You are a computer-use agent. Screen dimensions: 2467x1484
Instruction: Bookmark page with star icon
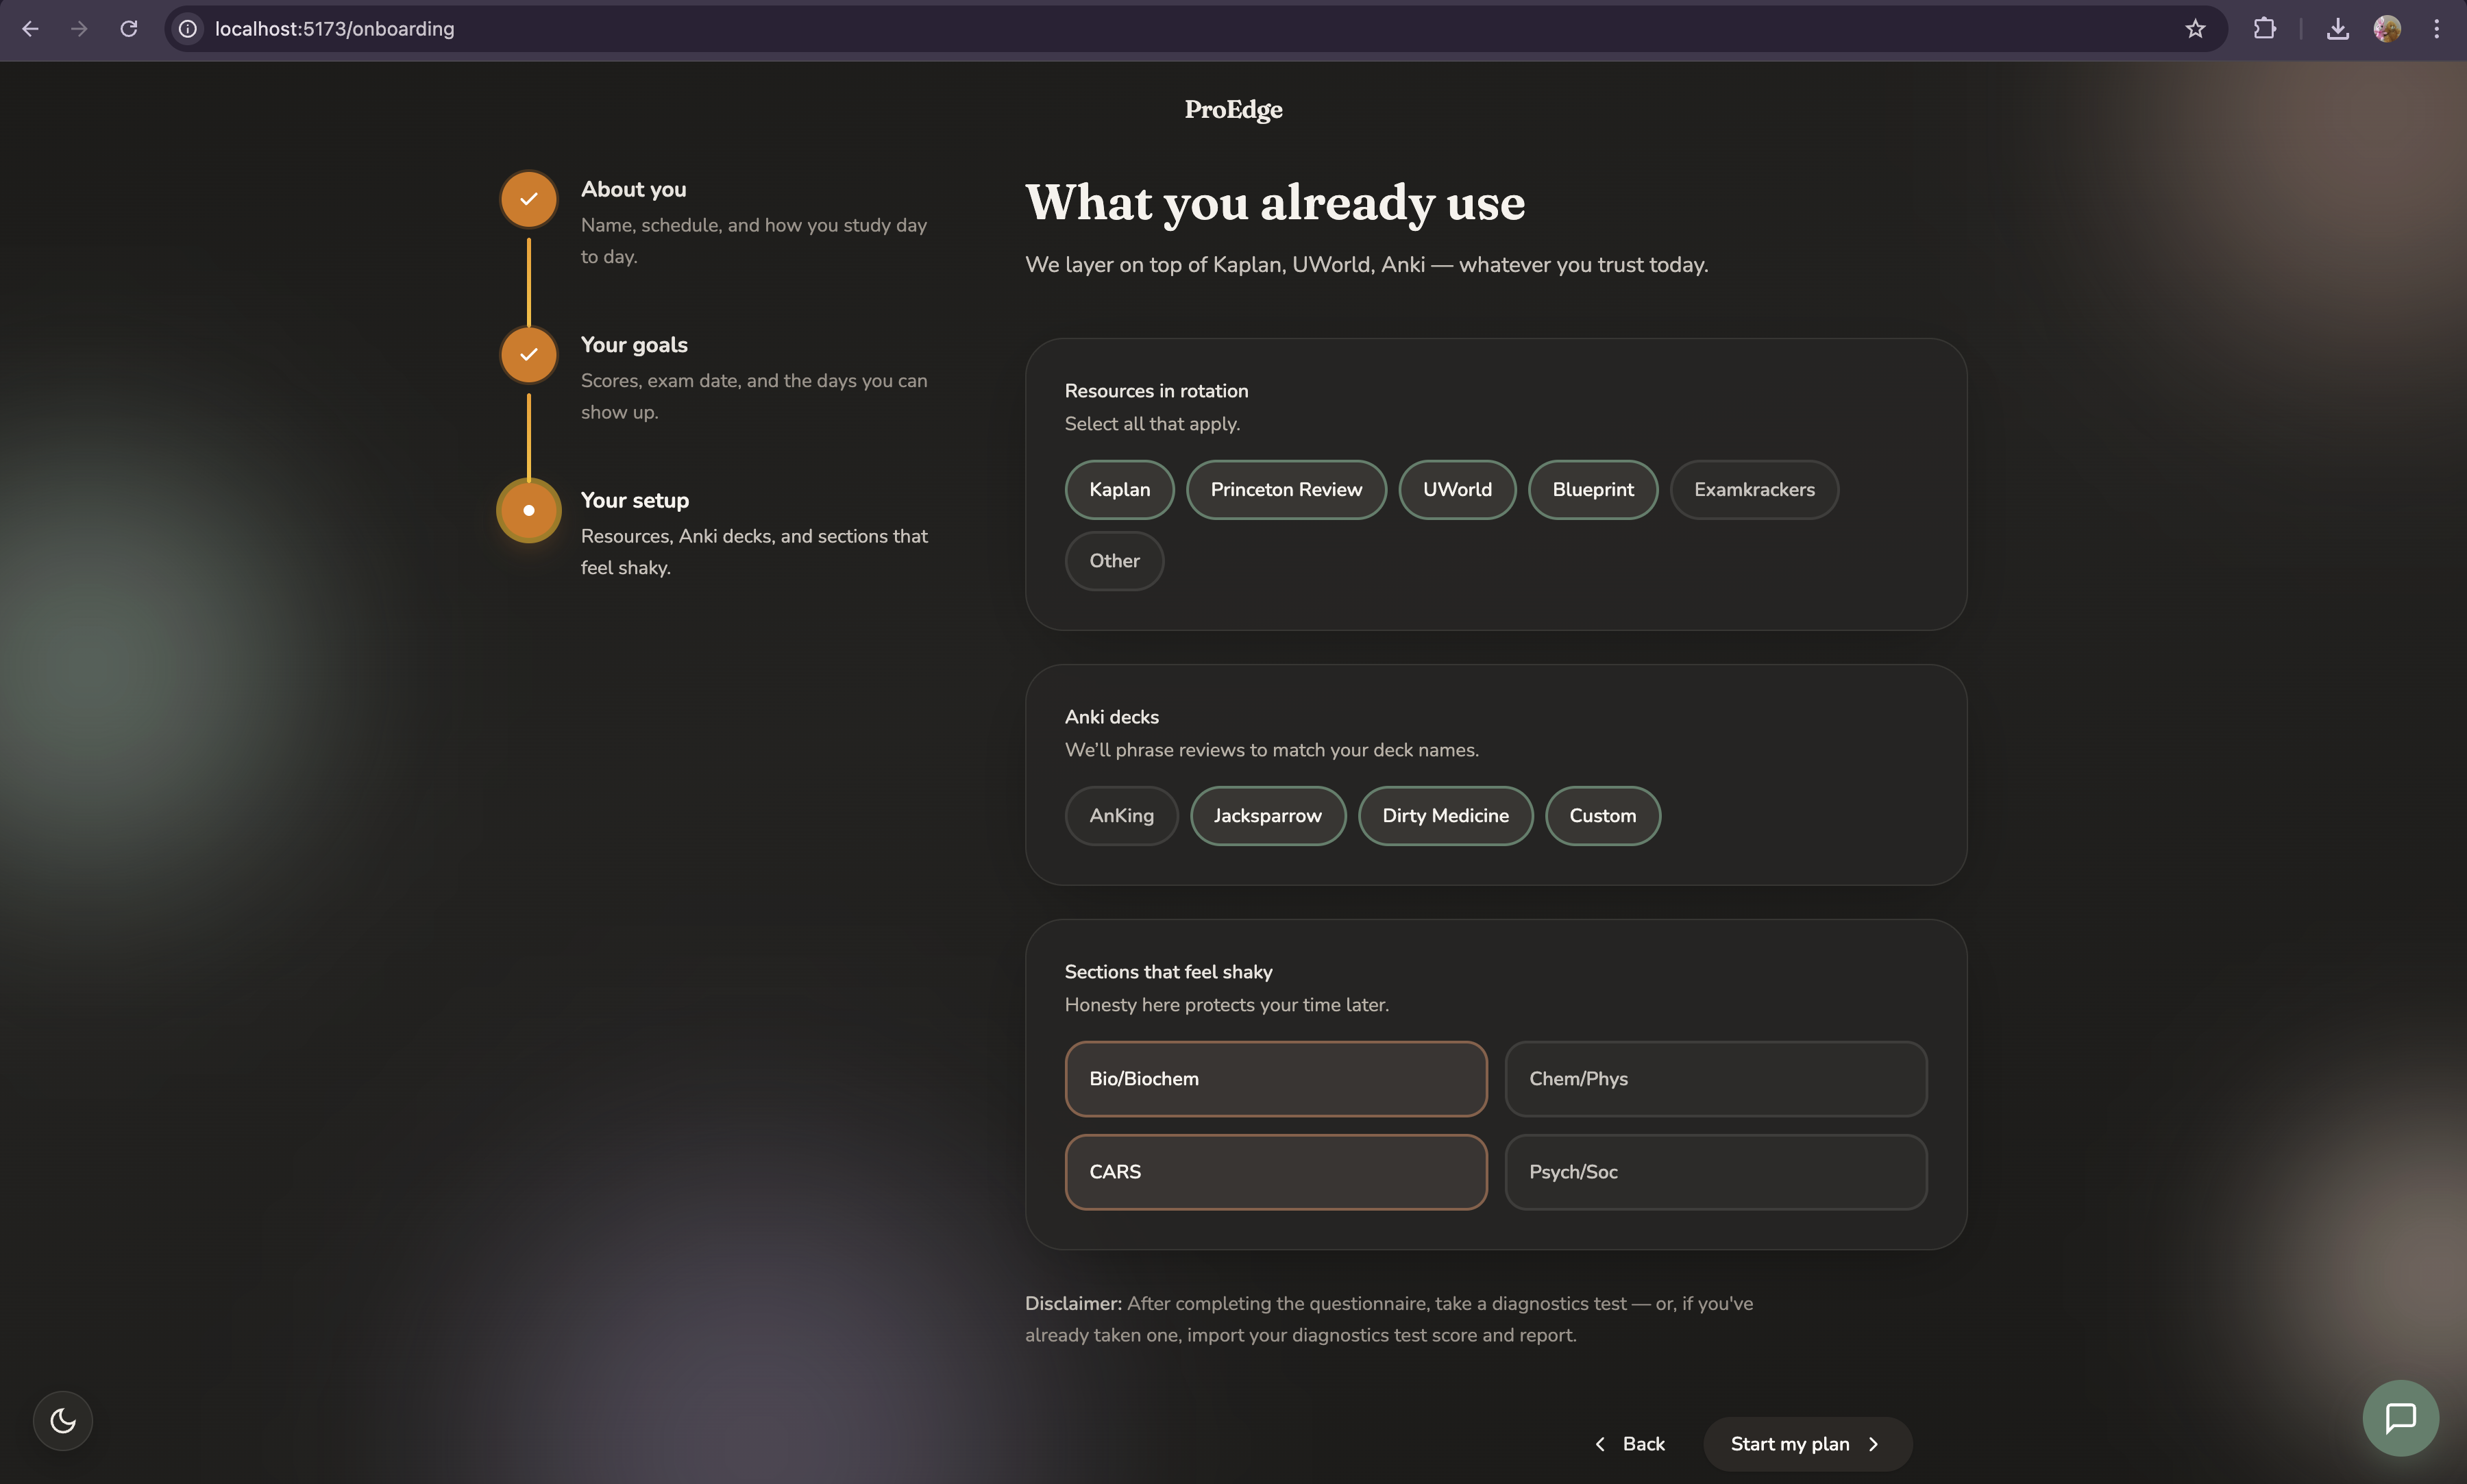[2195, 29]
